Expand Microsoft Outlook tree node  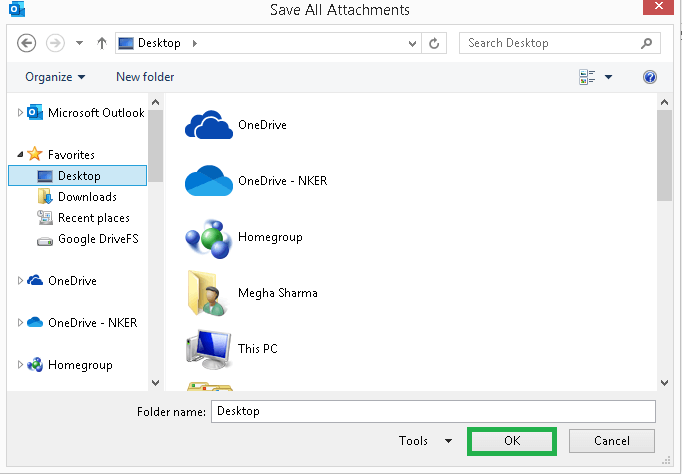click(x=20, y=113)
